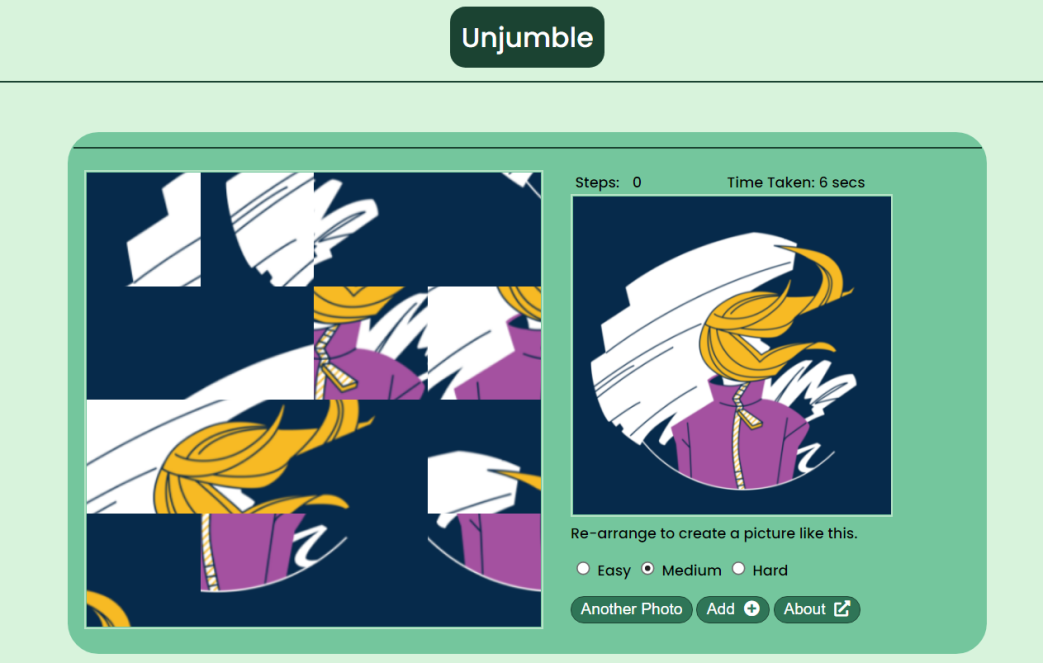Click the Add button
The height and width of the screenshot is (663, 1043).
click(x=732, y=609)
